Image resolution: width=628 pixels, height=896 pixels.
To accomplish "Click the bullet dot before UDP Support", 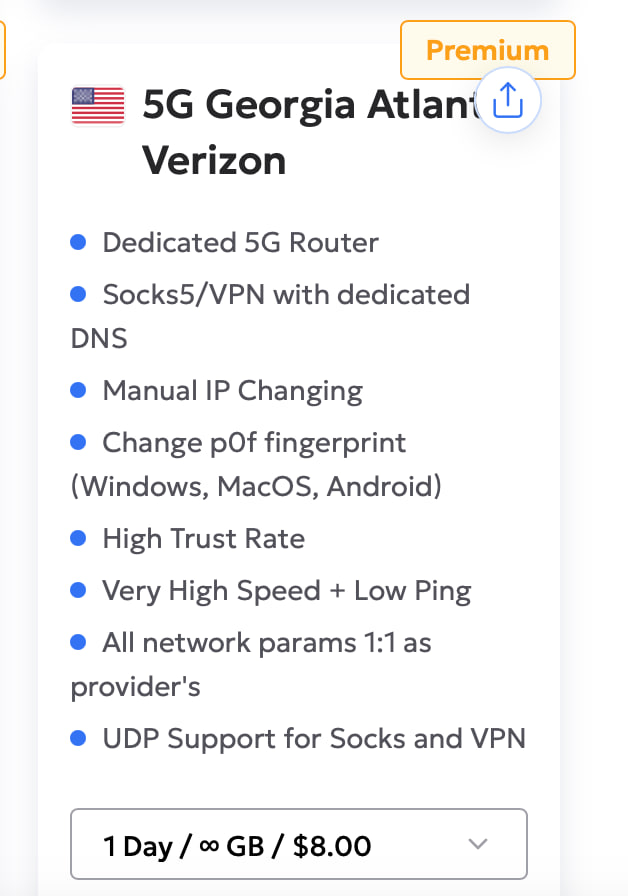I will 79,739.
